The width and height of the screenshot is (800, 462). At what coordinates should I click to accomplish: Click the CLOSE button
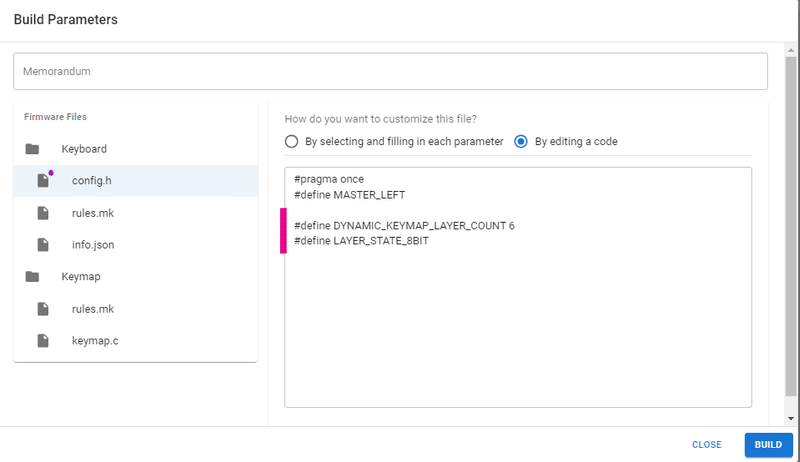[706, 445]
